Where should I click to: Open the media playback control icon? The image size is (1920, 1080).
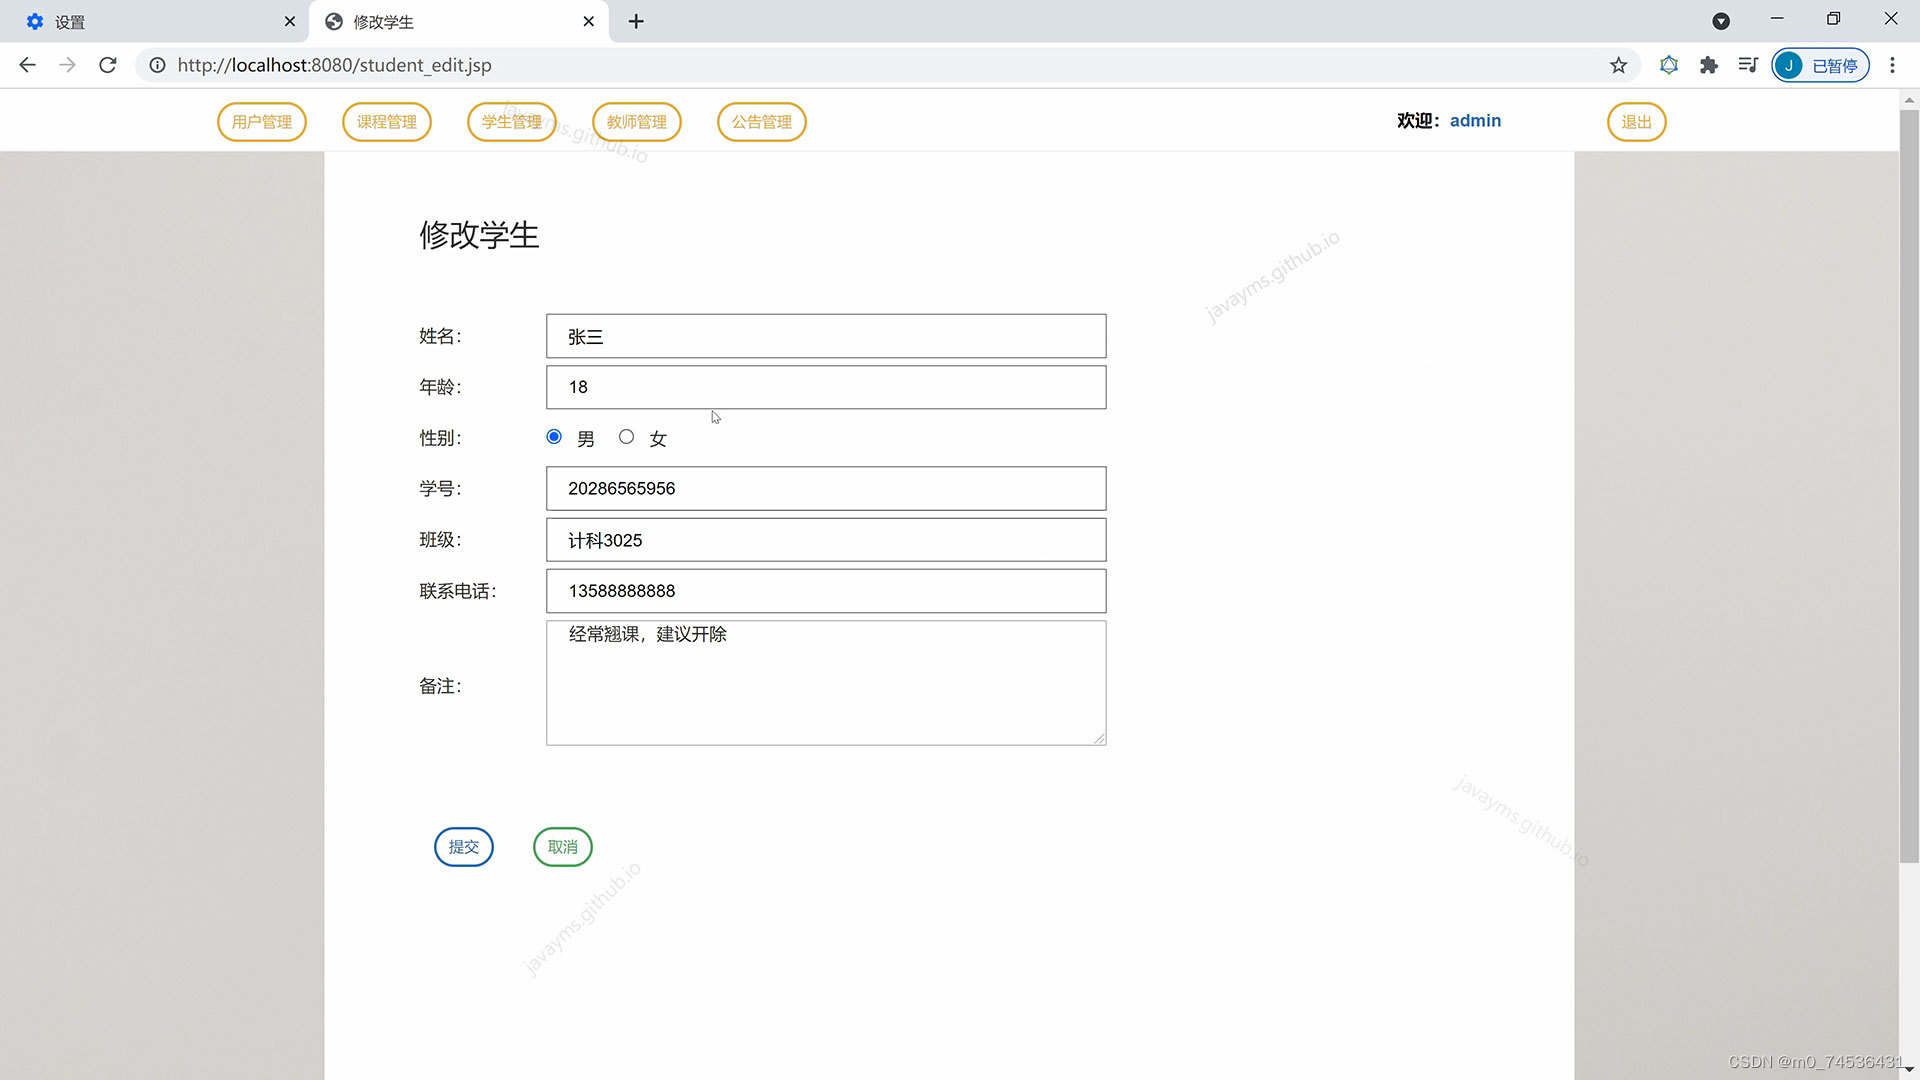tap(1748, 65)
